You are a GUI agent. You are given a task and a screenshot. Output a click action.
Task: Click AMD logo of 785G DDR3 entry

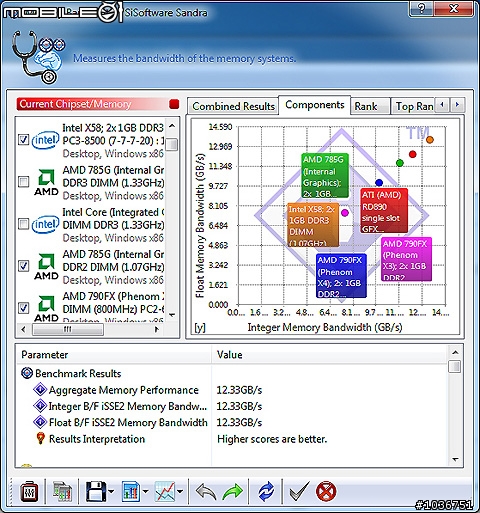pyautogui.click(x=46, y=182)
